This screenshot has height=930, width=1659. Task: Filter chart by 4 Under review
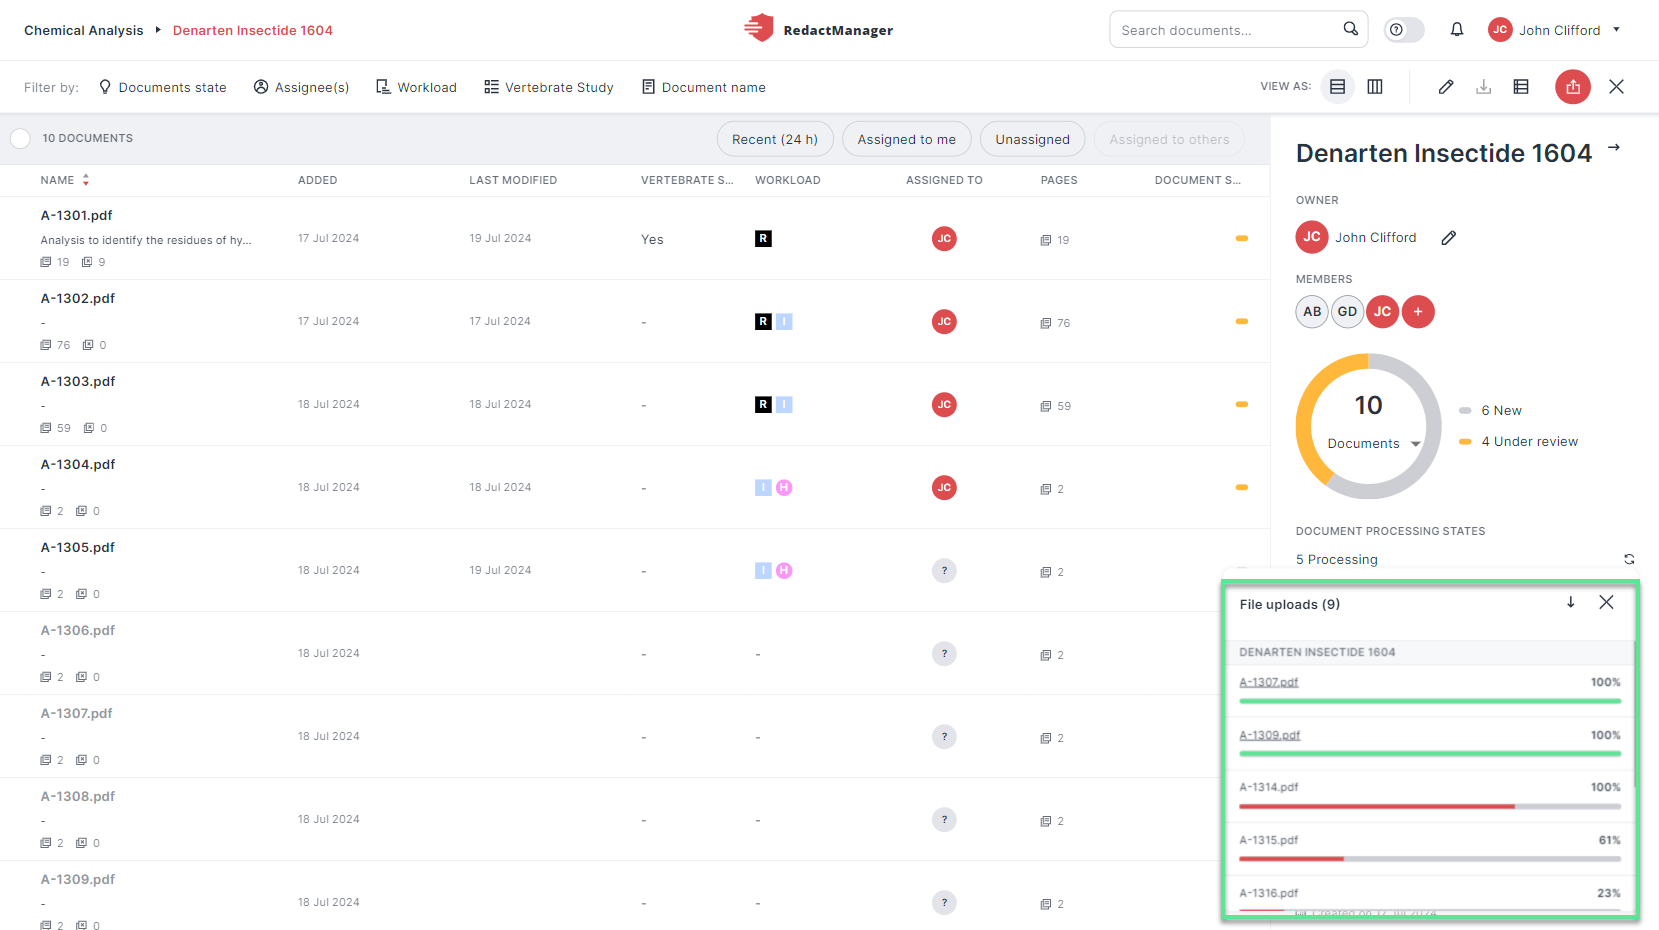tap(1519, 441)
